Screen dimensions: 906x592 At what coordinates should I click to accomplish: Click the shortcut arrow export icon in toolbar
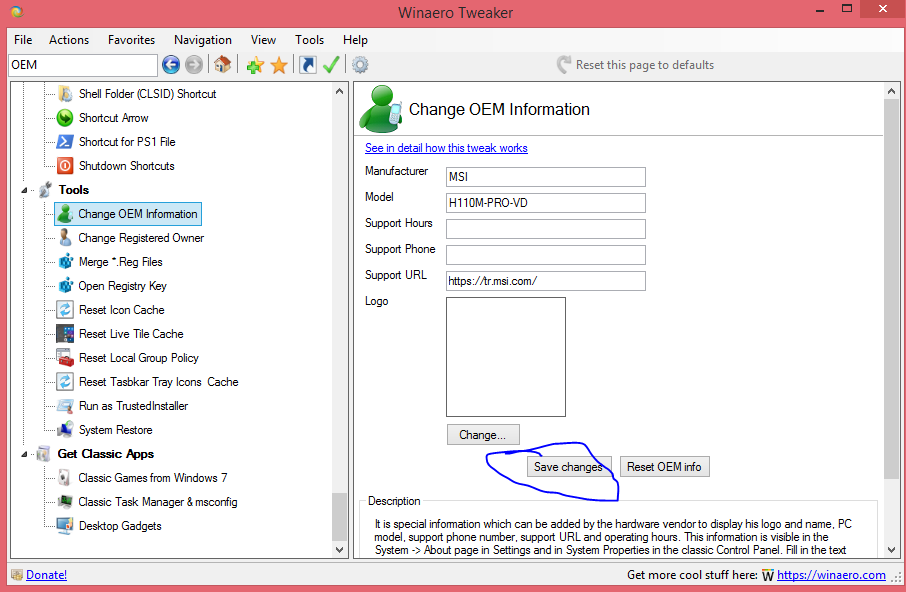(x=308, y=65)
